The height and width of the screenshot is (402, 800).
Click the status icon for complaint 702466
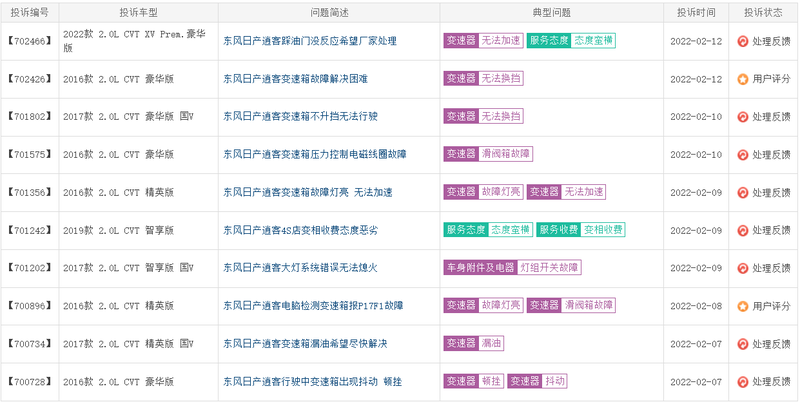tap(743, 41)
